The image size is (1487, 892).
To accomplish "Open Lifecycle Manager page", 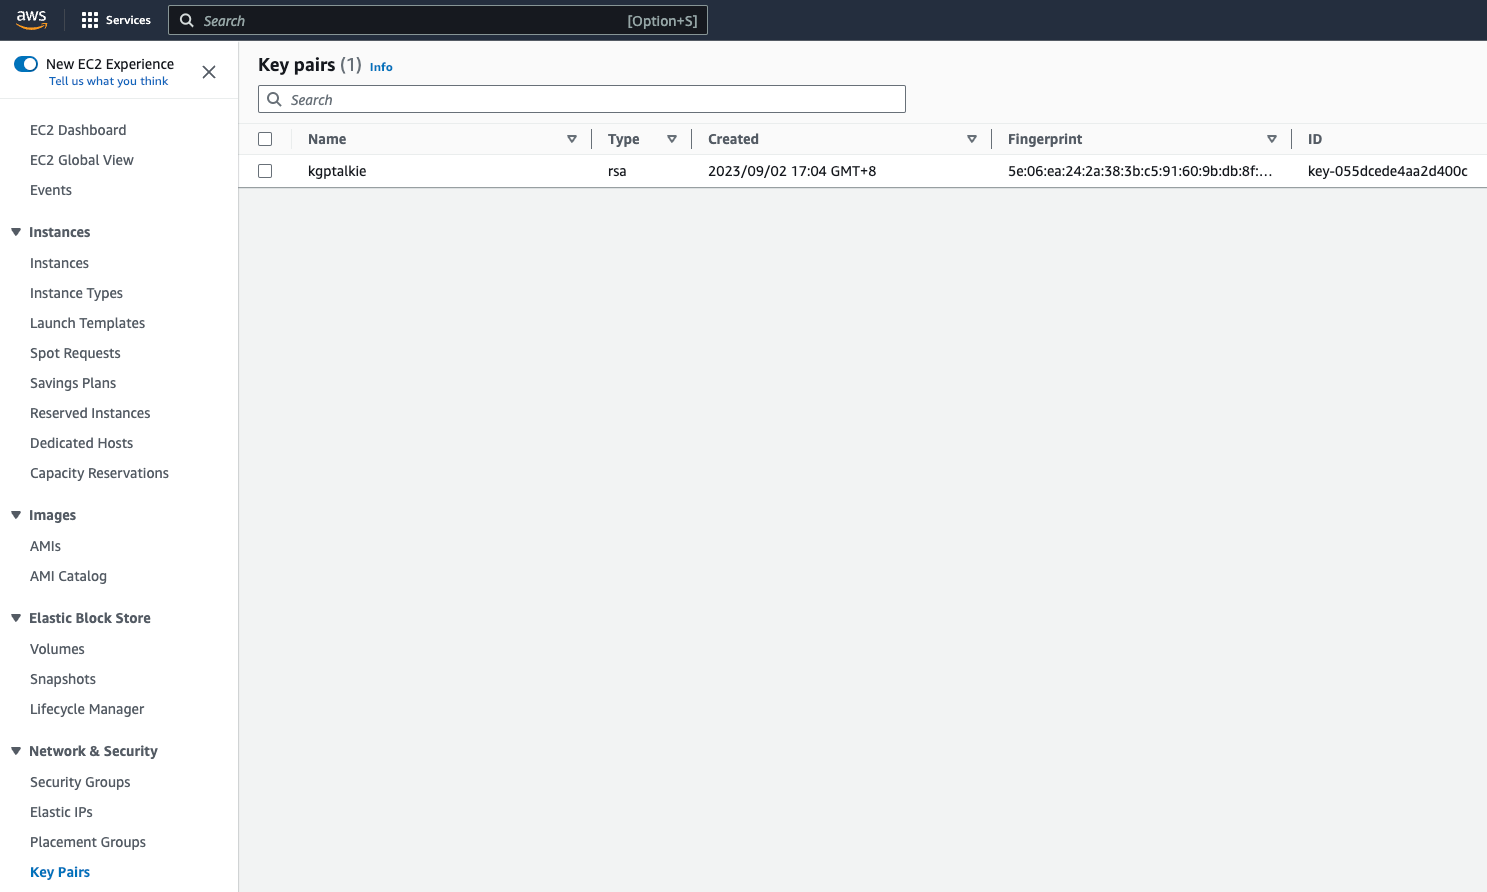I will [x=87, y=709].
